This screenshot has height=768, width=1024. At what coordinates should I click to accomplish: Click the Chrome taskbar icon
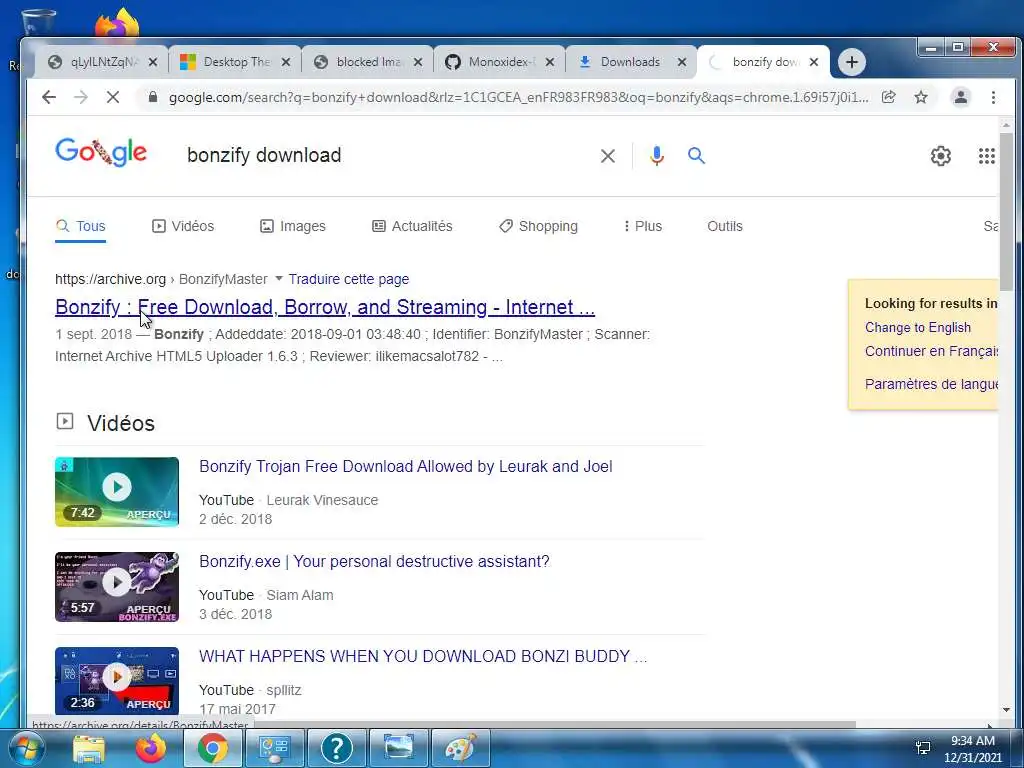click(x=213, y=748)
